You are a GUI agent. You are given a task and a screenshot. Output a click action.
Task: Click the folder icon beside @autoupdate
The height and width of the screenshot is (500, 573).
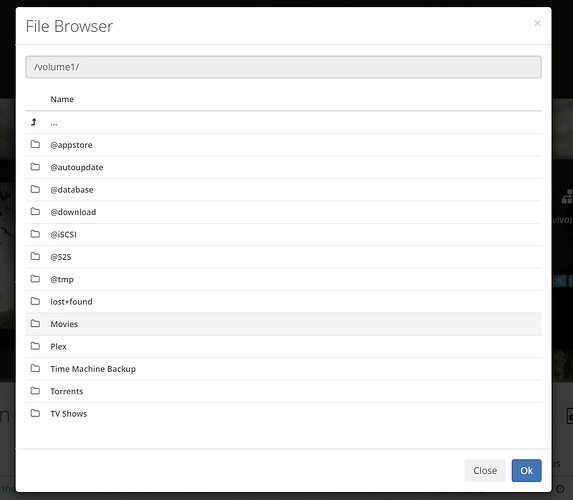35,167
